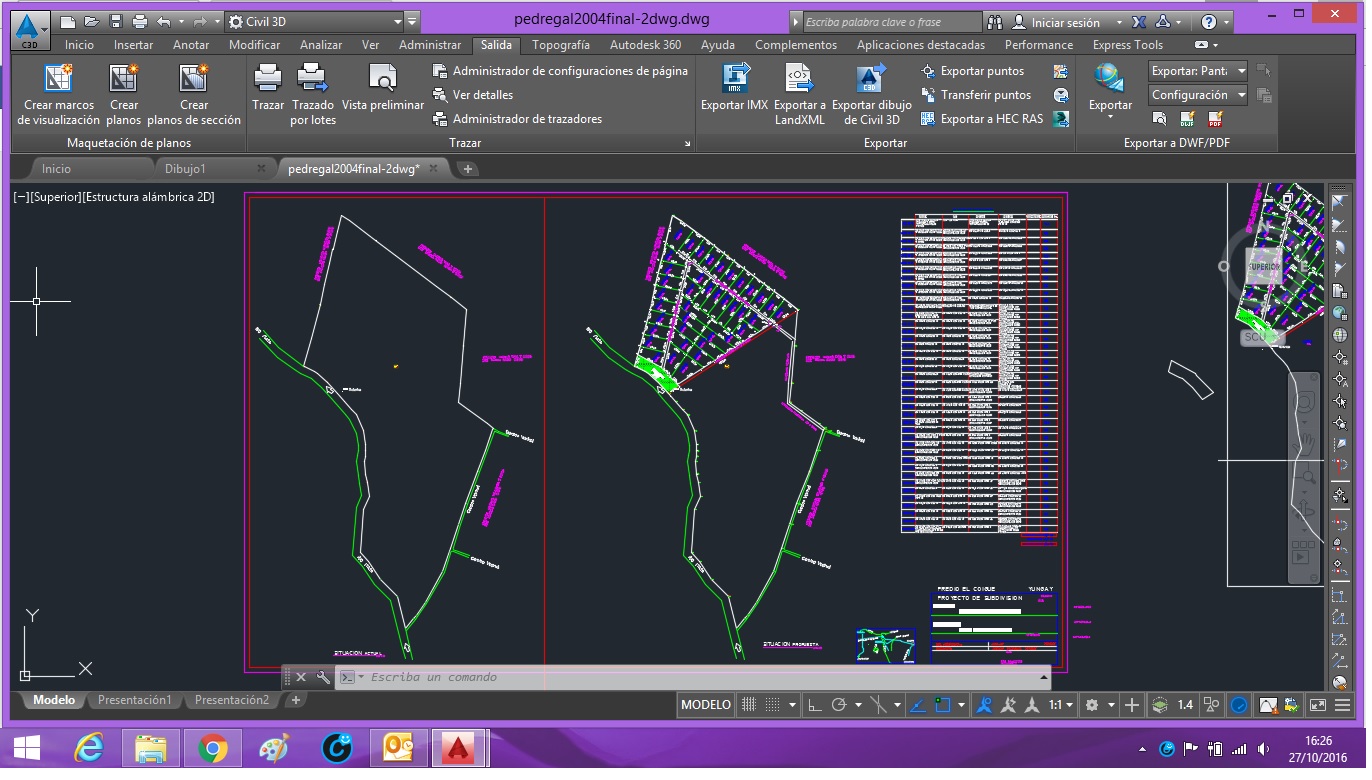
Task: Click Trazado por lotes
Action: pos(313,95)
